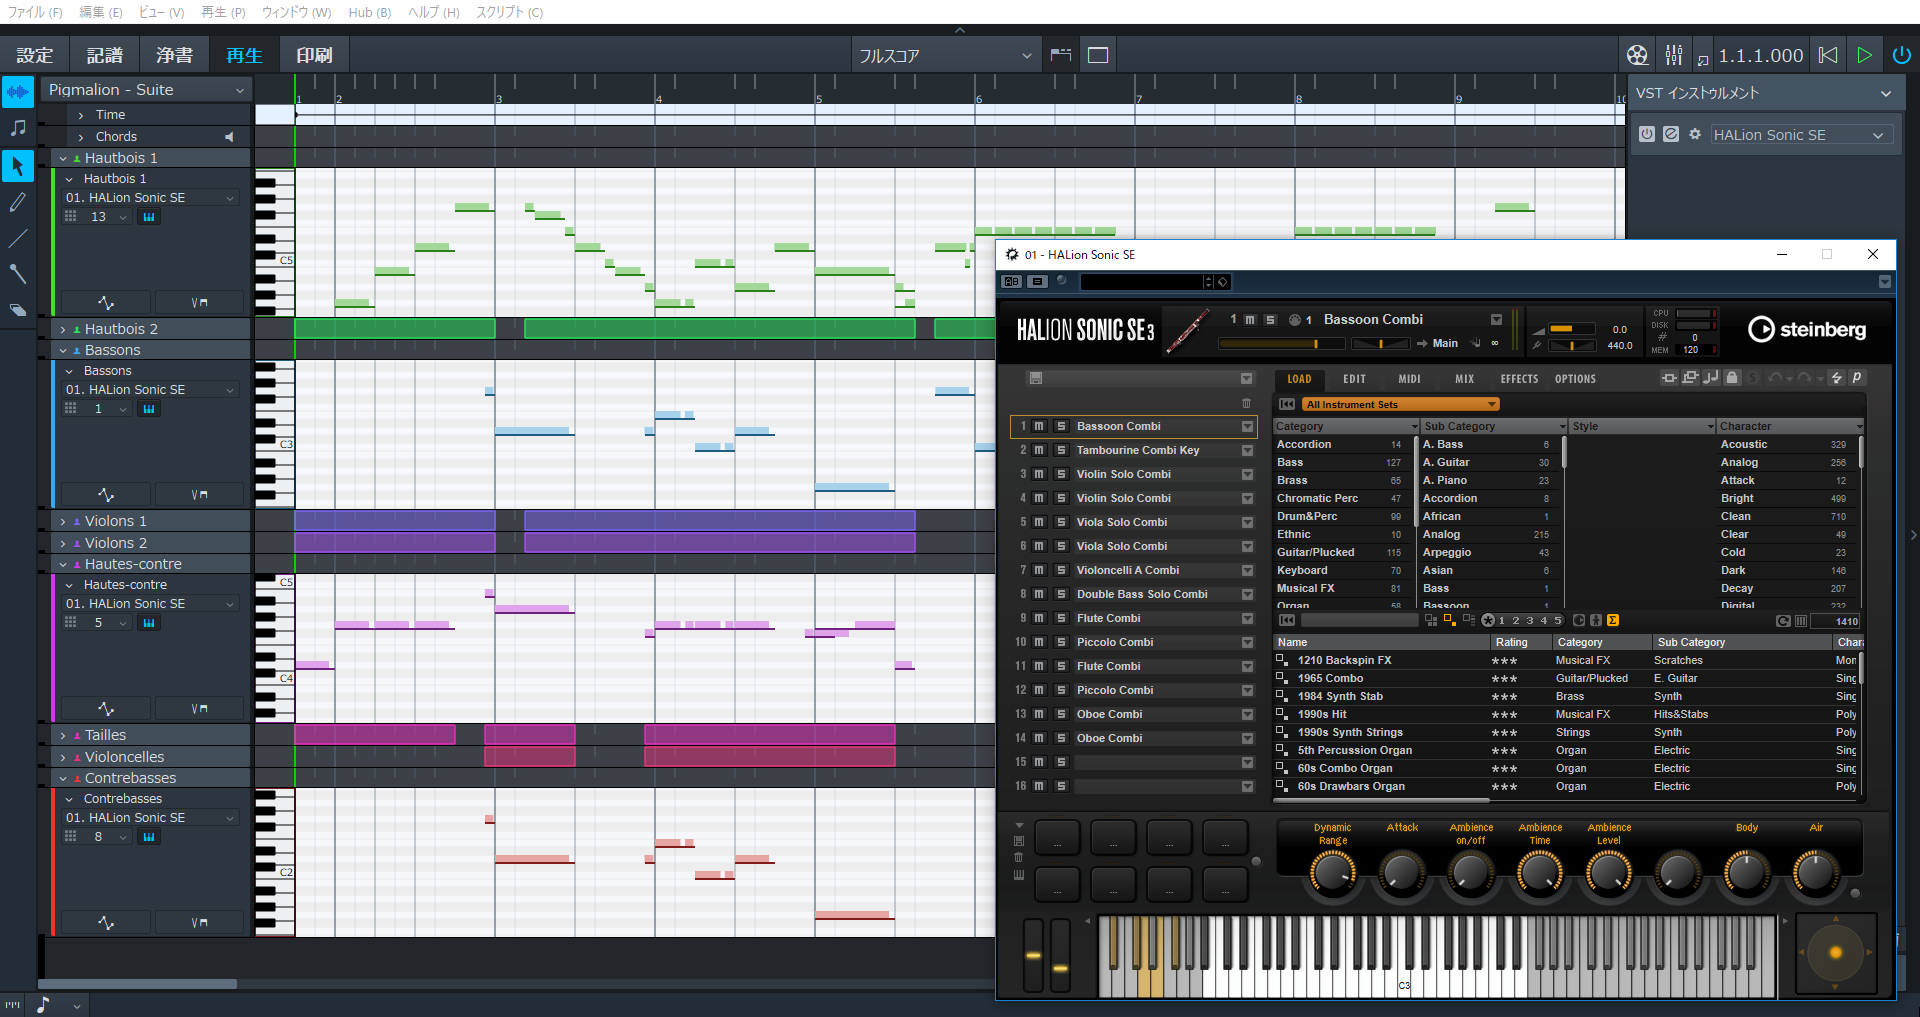Screen dimensions: 1920x1017
Task: Select the arrow selection tool in left toolbox
Action: point(18,166)
